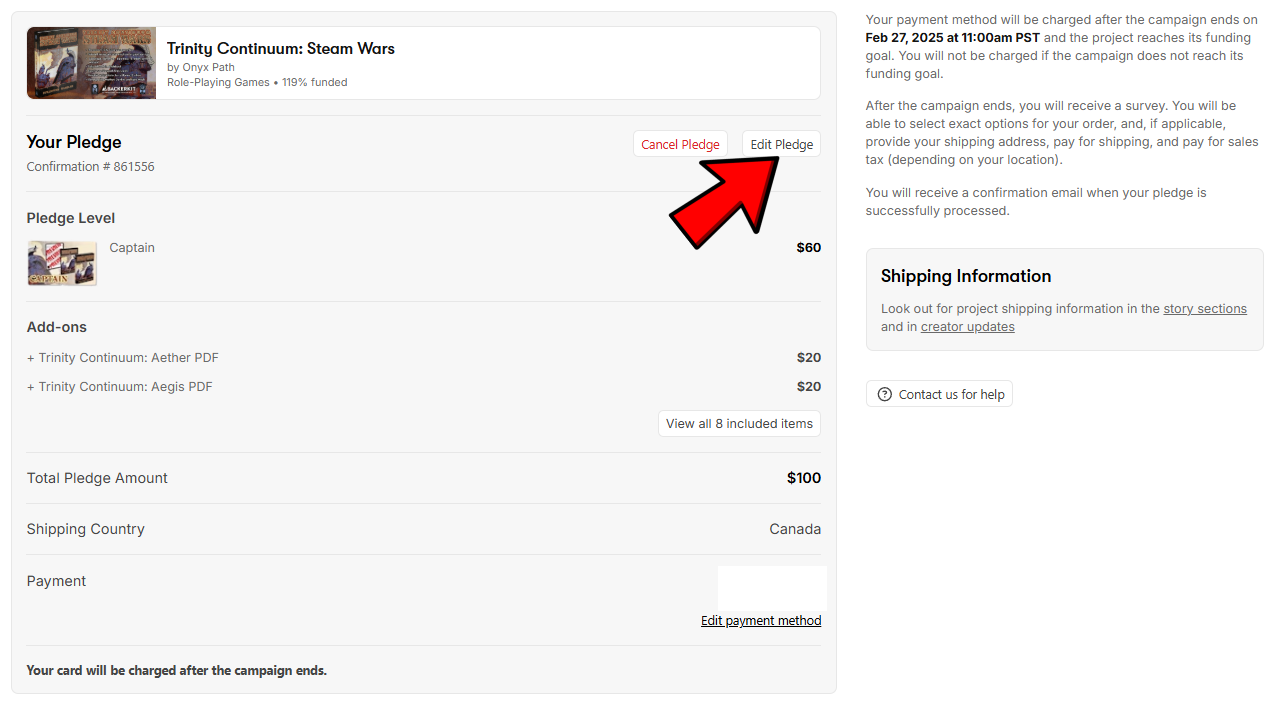Select the Role-Playing Games category text
1287x702 pixels.
(x=218, y=82)
